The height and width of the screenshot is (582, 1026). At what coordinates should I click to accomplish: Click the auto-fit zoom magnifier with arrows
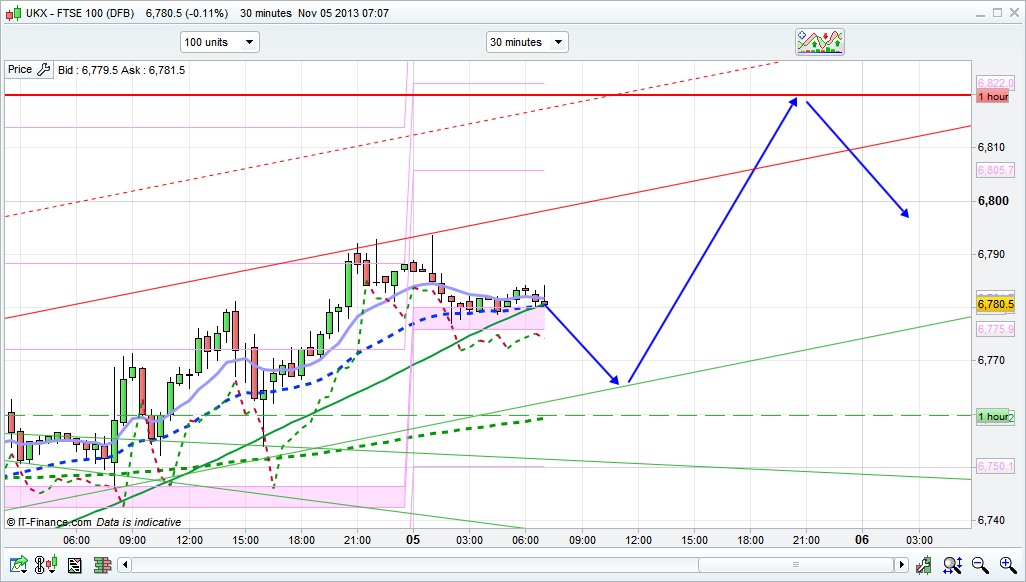[x=953, y=565]
